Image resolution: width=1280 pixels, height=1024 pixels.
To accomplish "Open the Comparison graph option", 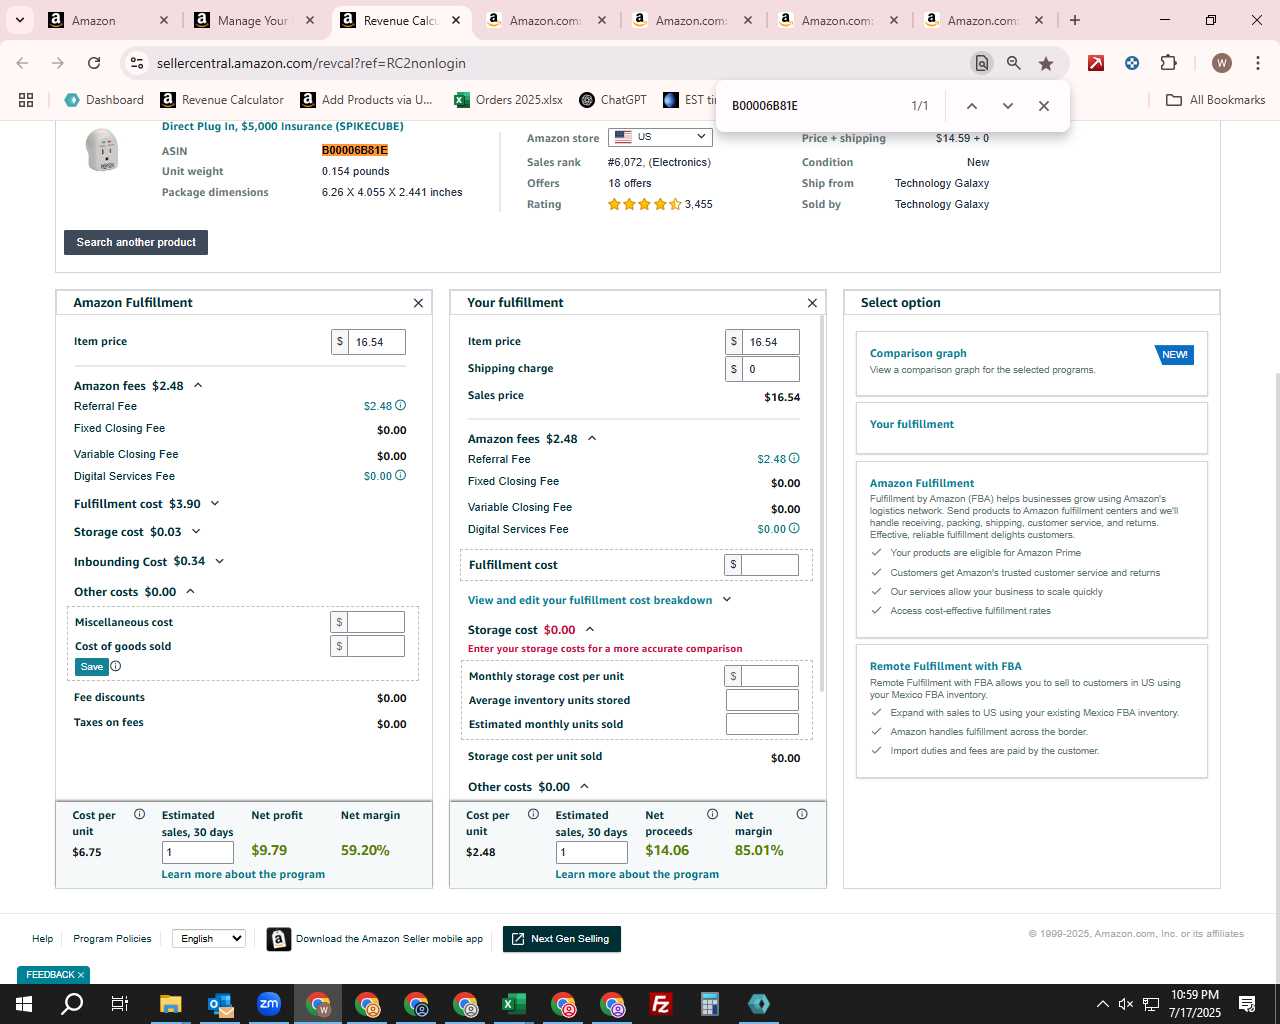I will [x=1032, y=363].
